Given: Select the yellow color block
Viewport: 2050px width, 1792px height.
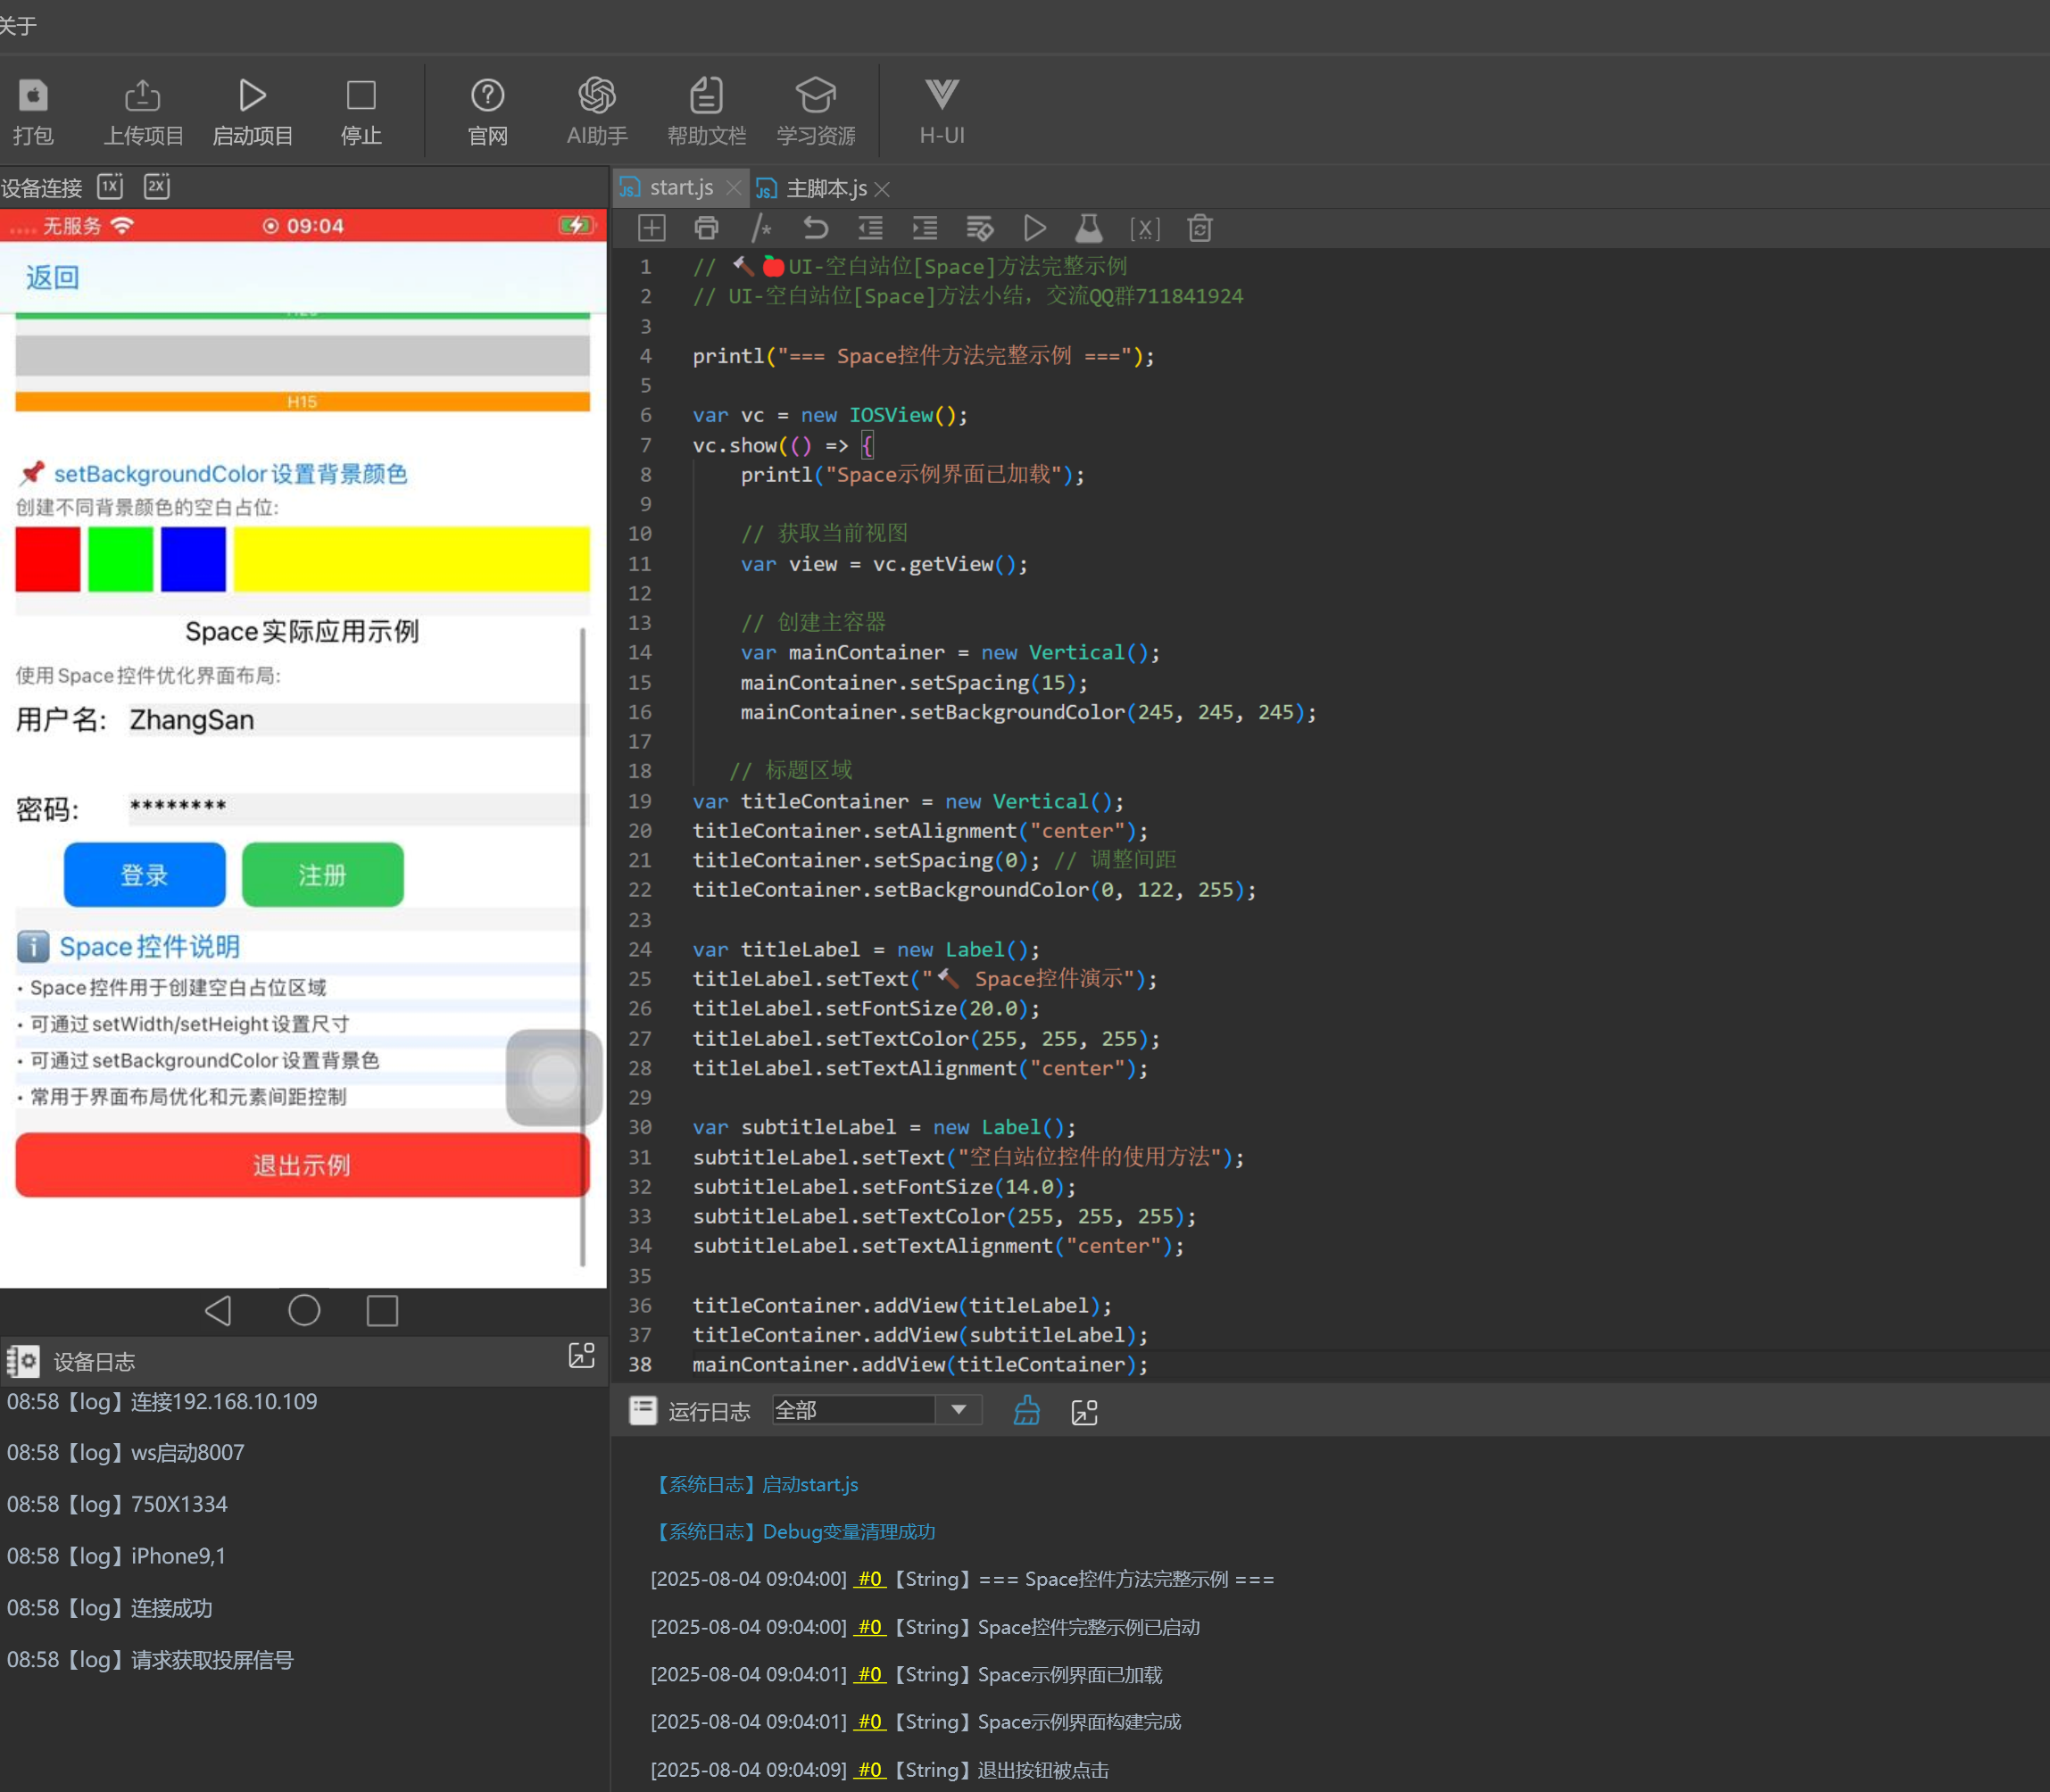Looking at the screenshot, I should coord(412,559).
